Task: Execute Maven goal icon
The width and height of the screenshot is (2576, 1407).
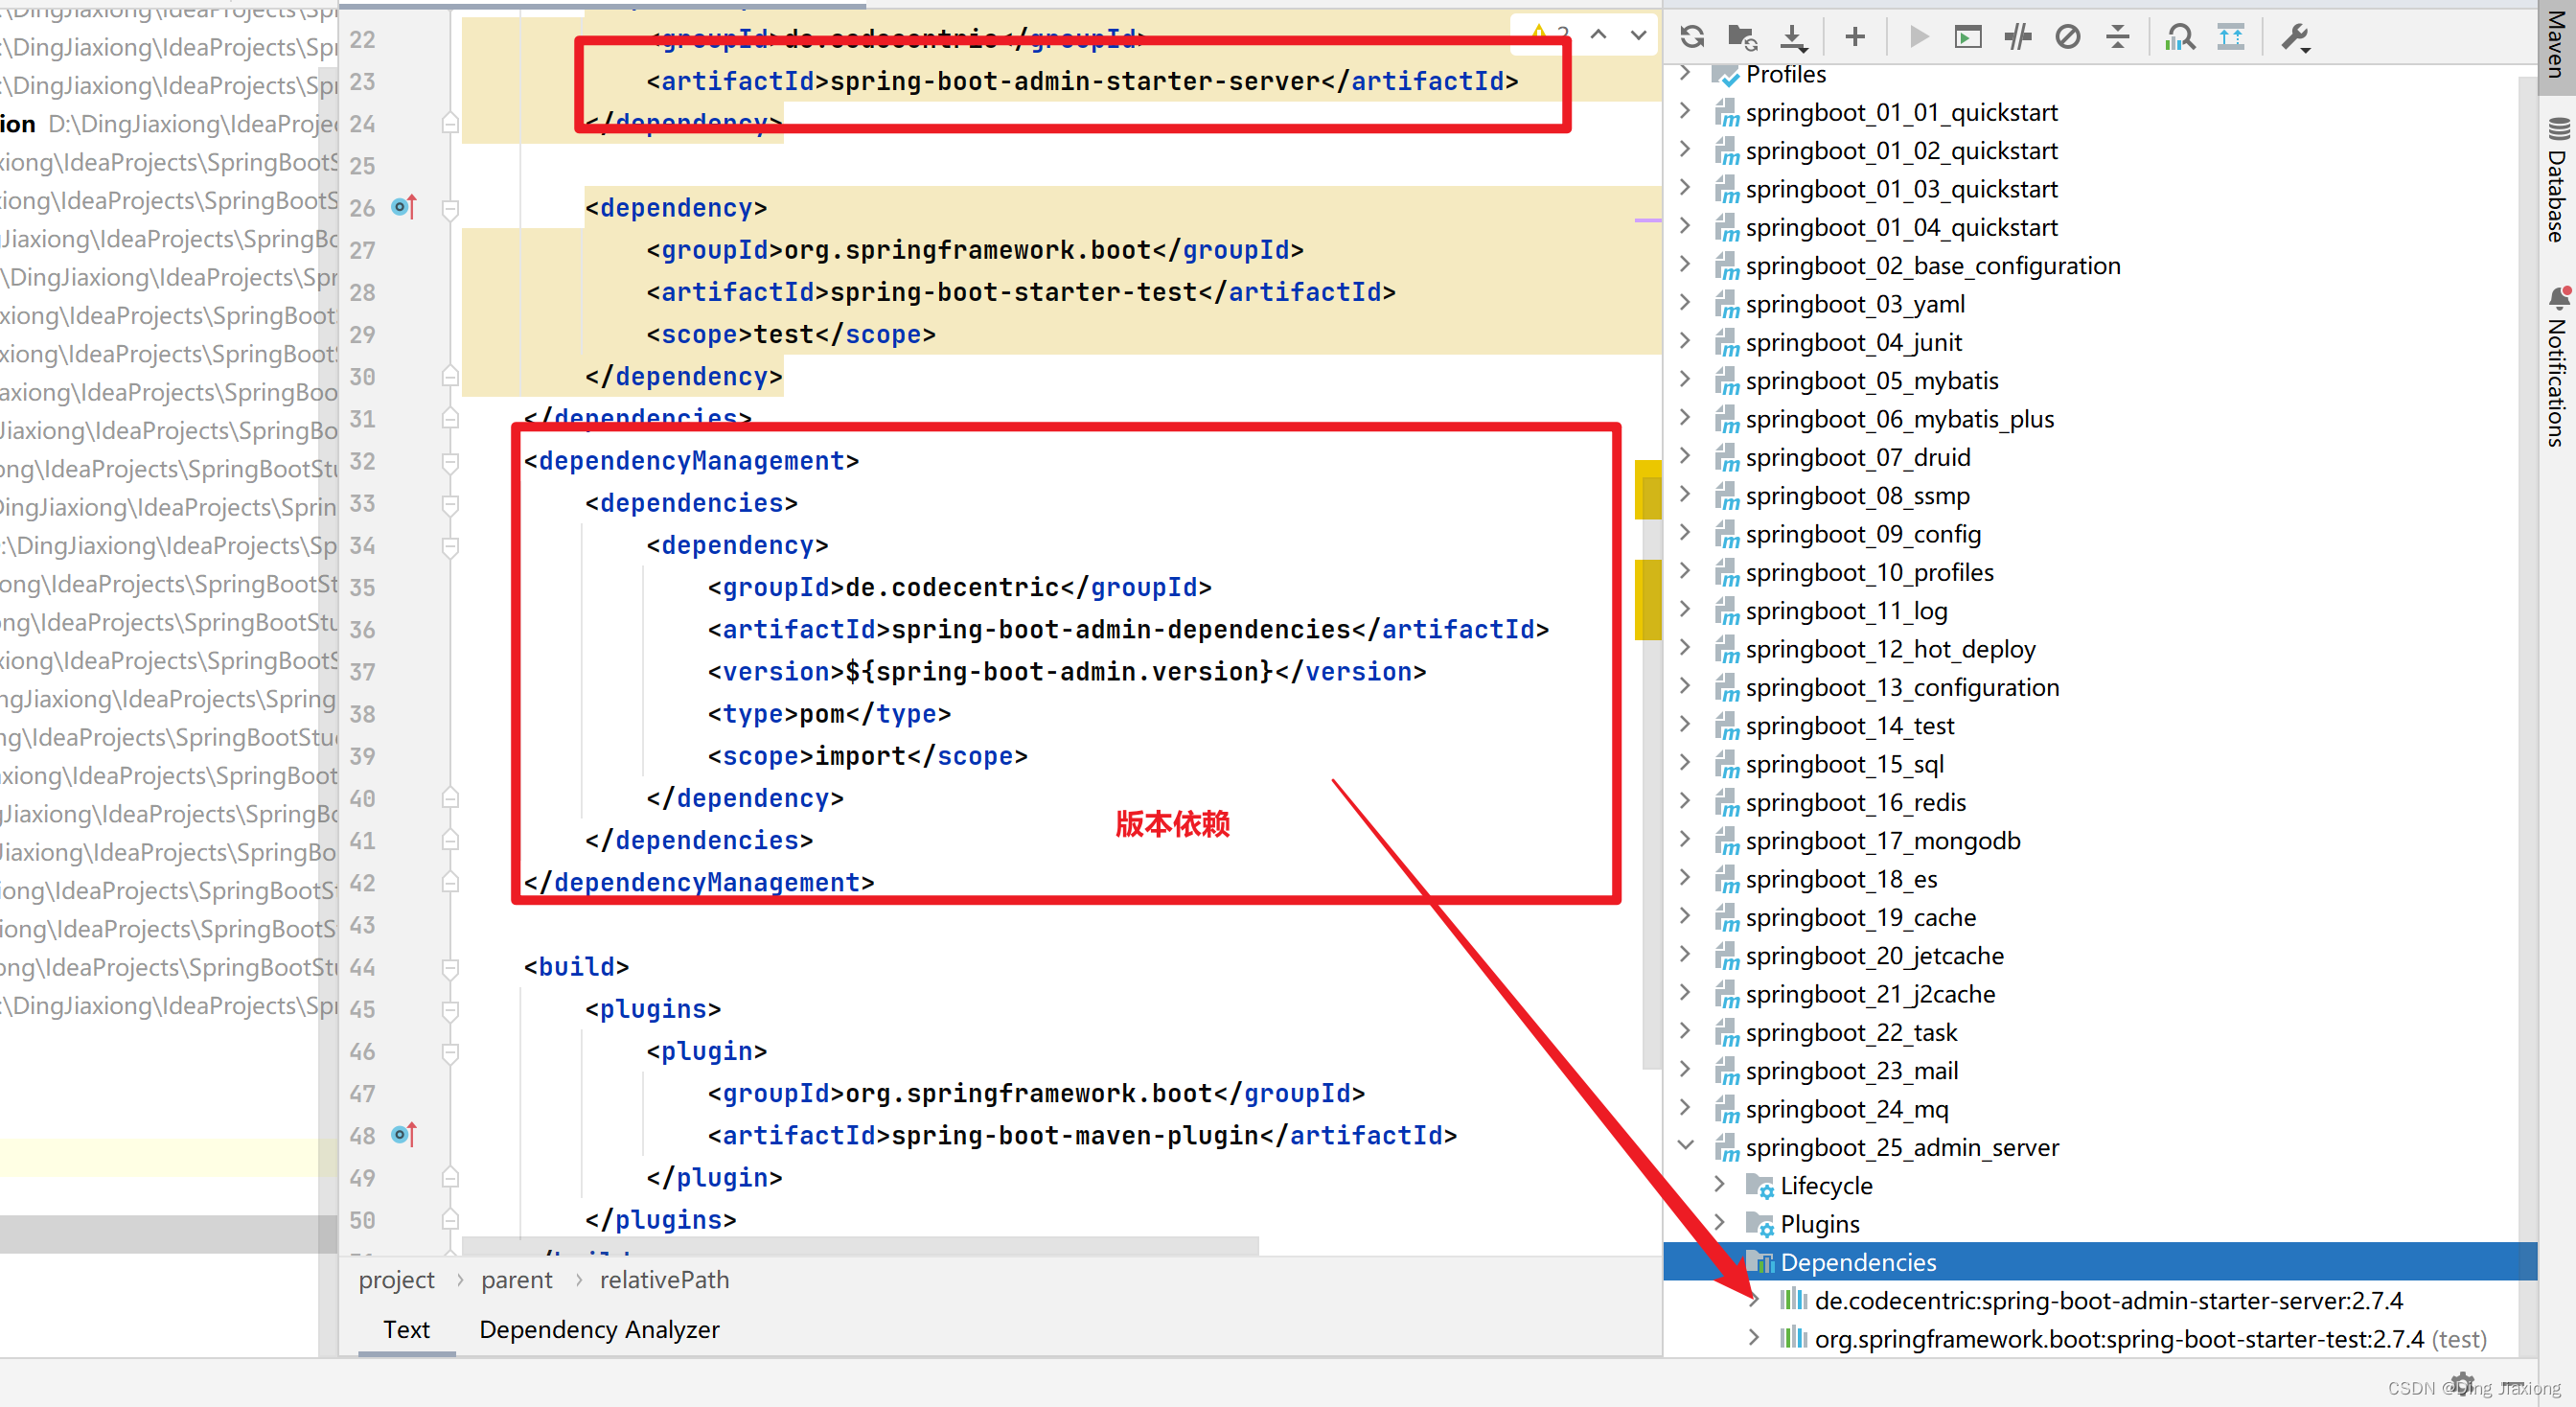Action: tap(1968, 37)
